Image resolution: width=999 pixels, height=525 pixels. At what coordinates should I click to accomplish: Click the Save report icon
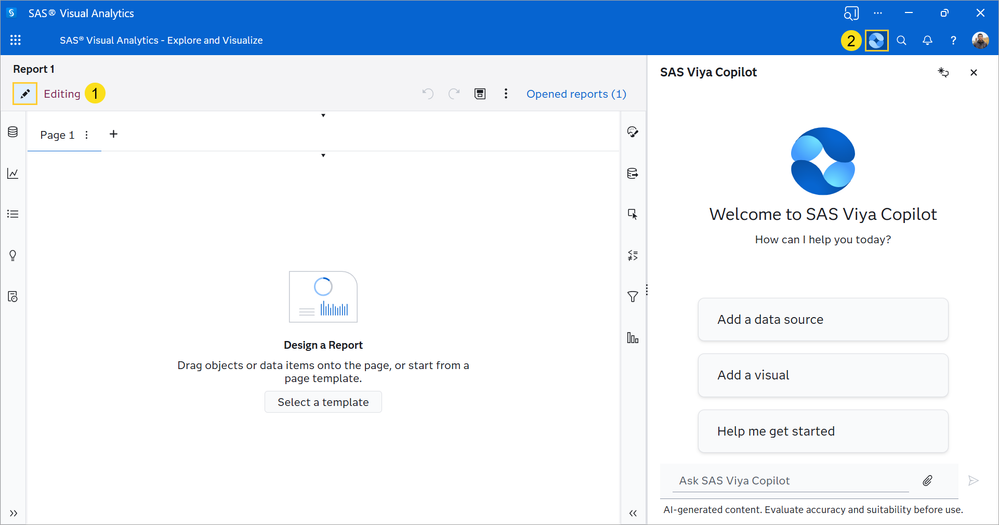(480, 94)
